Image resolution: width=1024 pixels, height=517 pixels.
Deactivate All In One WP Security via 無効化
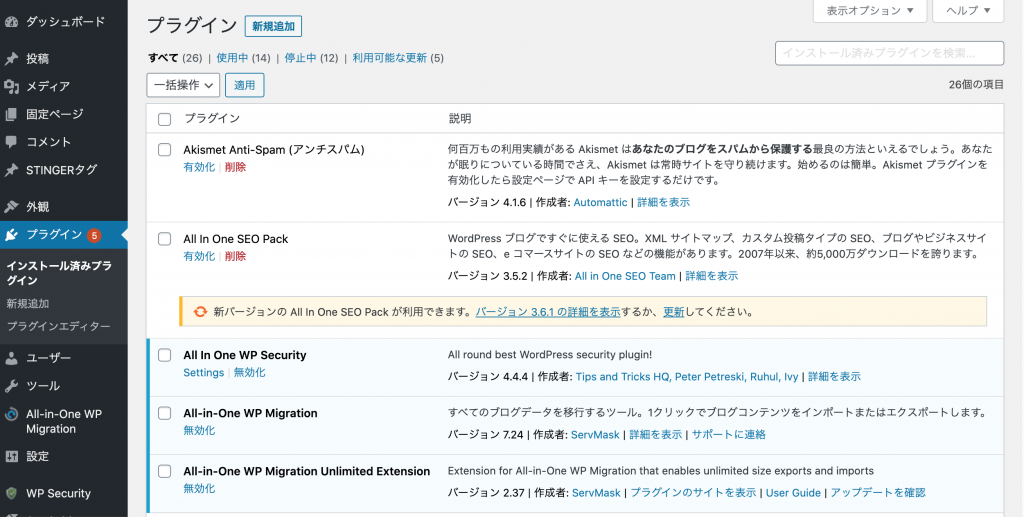coord(249,373)
